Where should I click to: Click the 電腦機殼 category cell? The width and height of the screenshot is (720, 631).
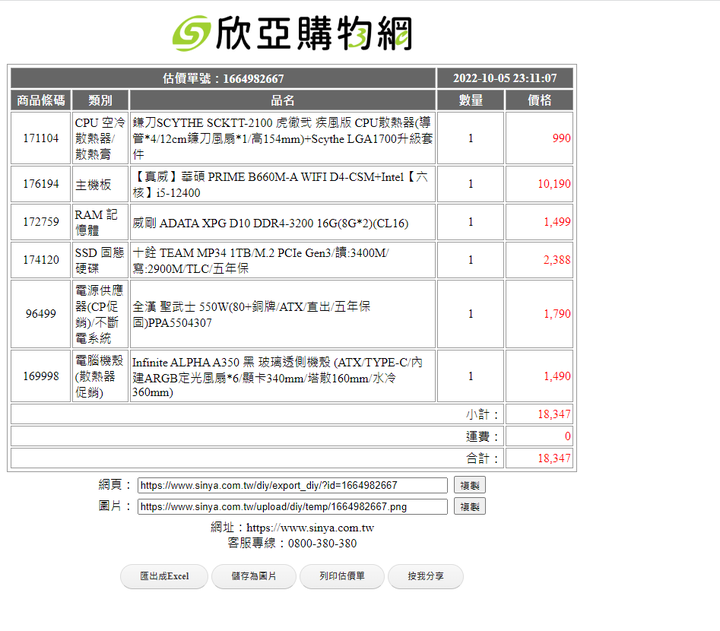coord(100,376)
